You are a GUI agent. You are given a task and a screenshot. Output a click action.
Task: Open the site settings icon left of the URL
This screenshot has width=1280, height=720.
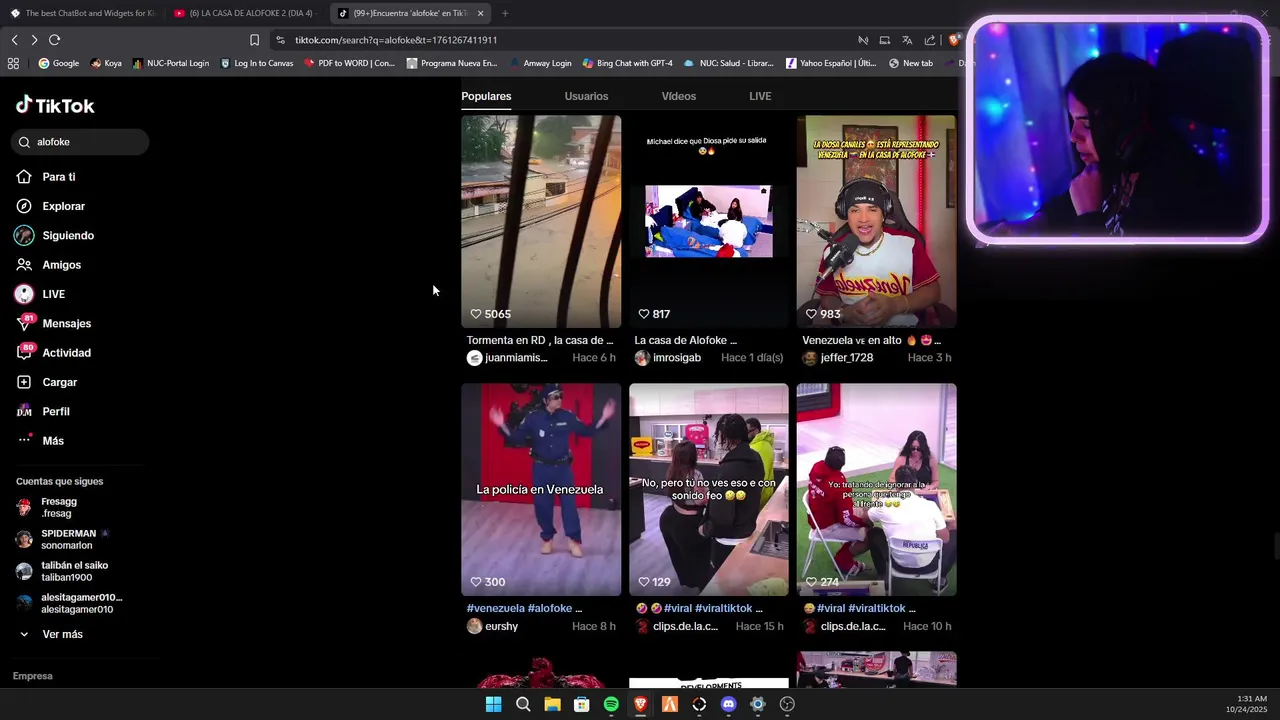280,40
